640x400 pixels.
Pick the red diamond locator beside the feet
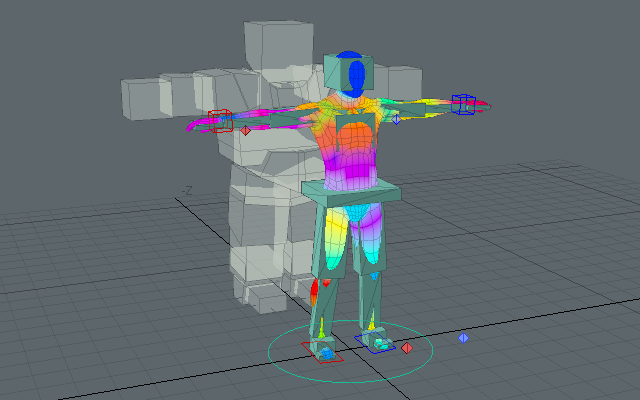point(407,348)
